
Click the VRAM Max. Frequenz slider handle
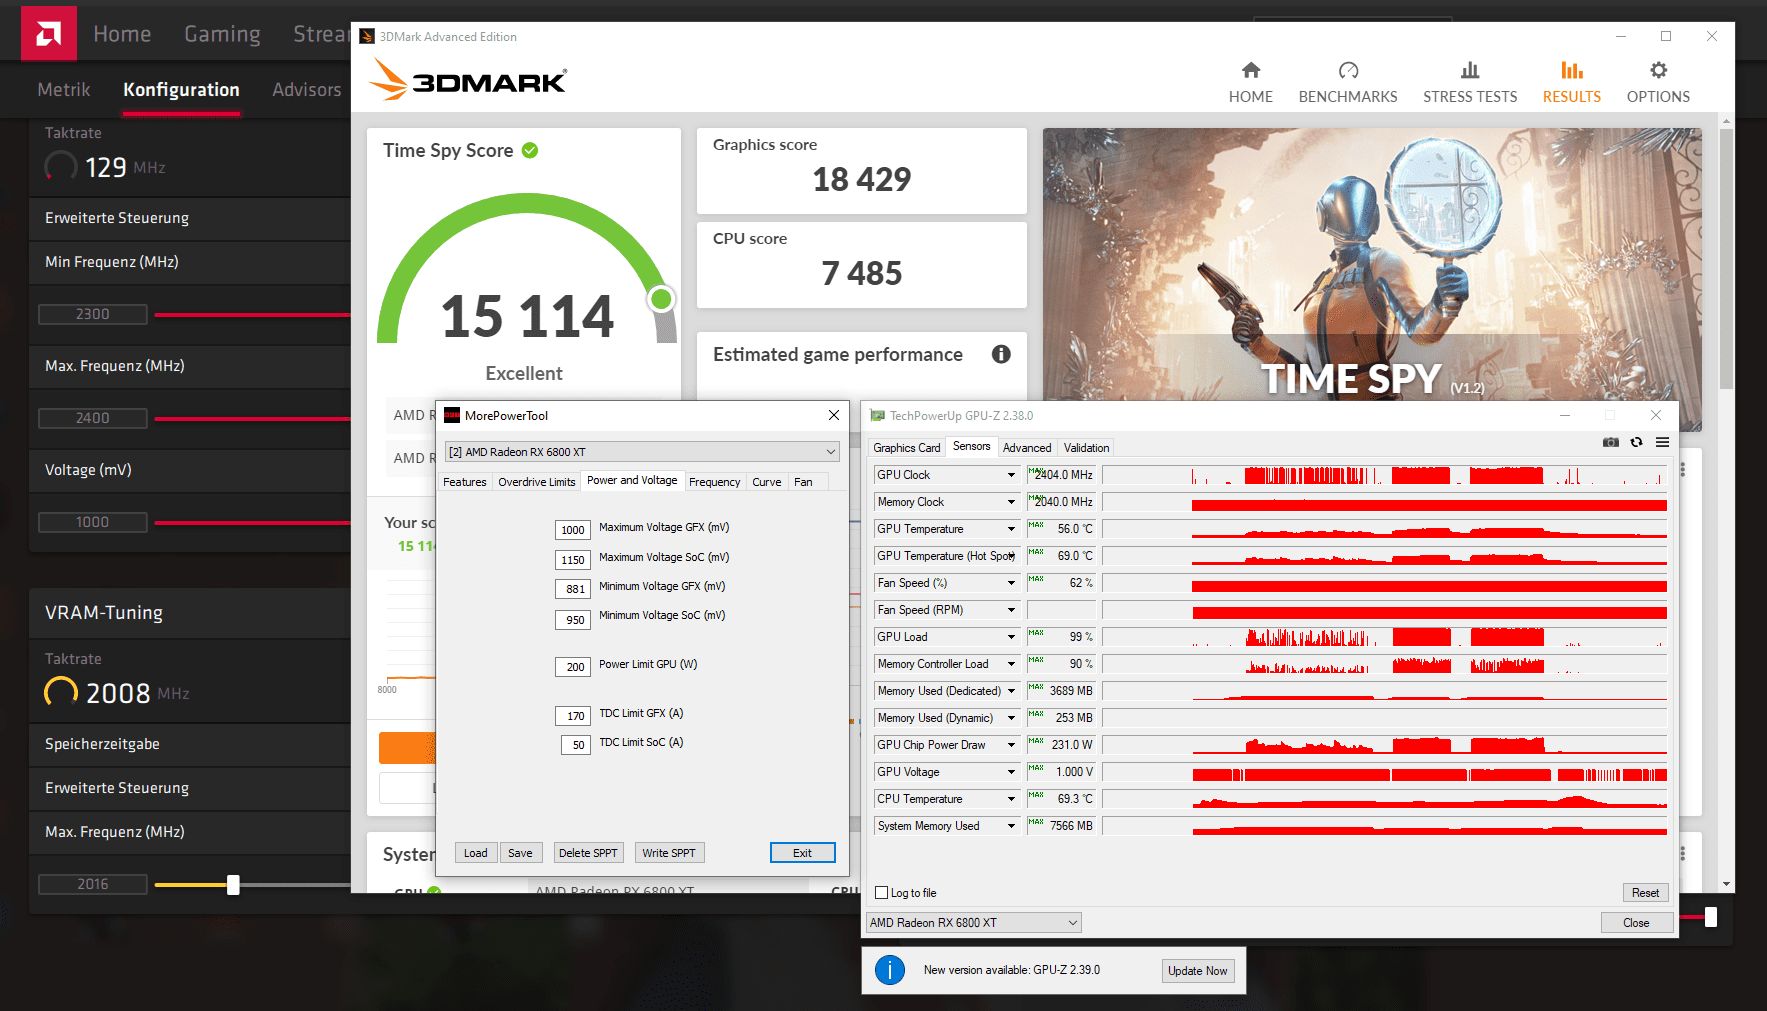pos(233,885)
